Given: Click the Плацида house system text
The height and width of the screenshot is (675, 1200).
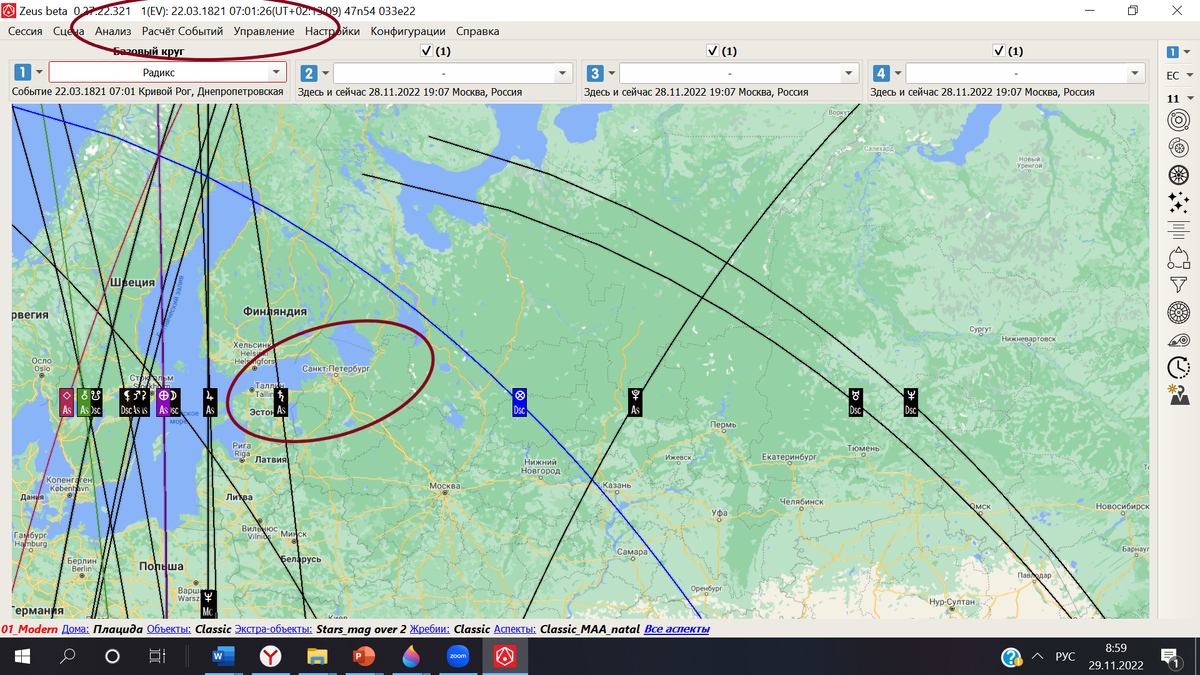Looking at the screenshot, I should click(x=118, y=629).
